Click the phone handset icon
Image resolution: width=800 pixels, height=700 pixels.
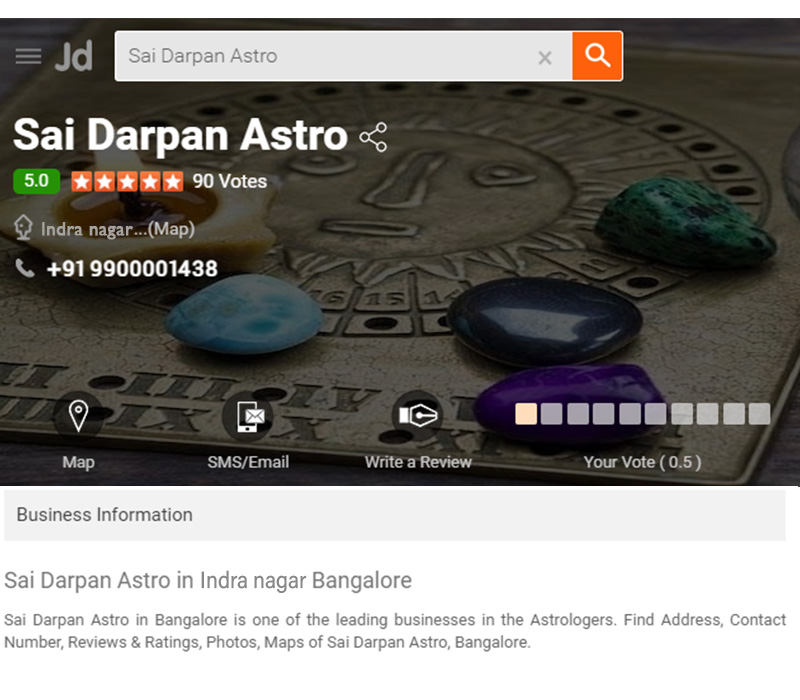24,268
